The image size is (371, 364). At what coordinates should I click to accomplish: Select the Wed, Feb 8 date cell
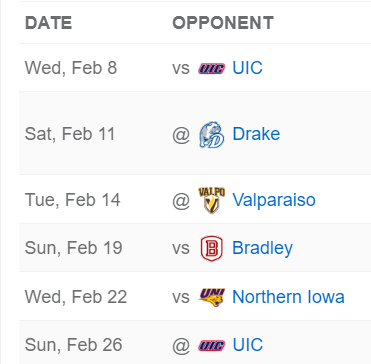coord(71,68)
